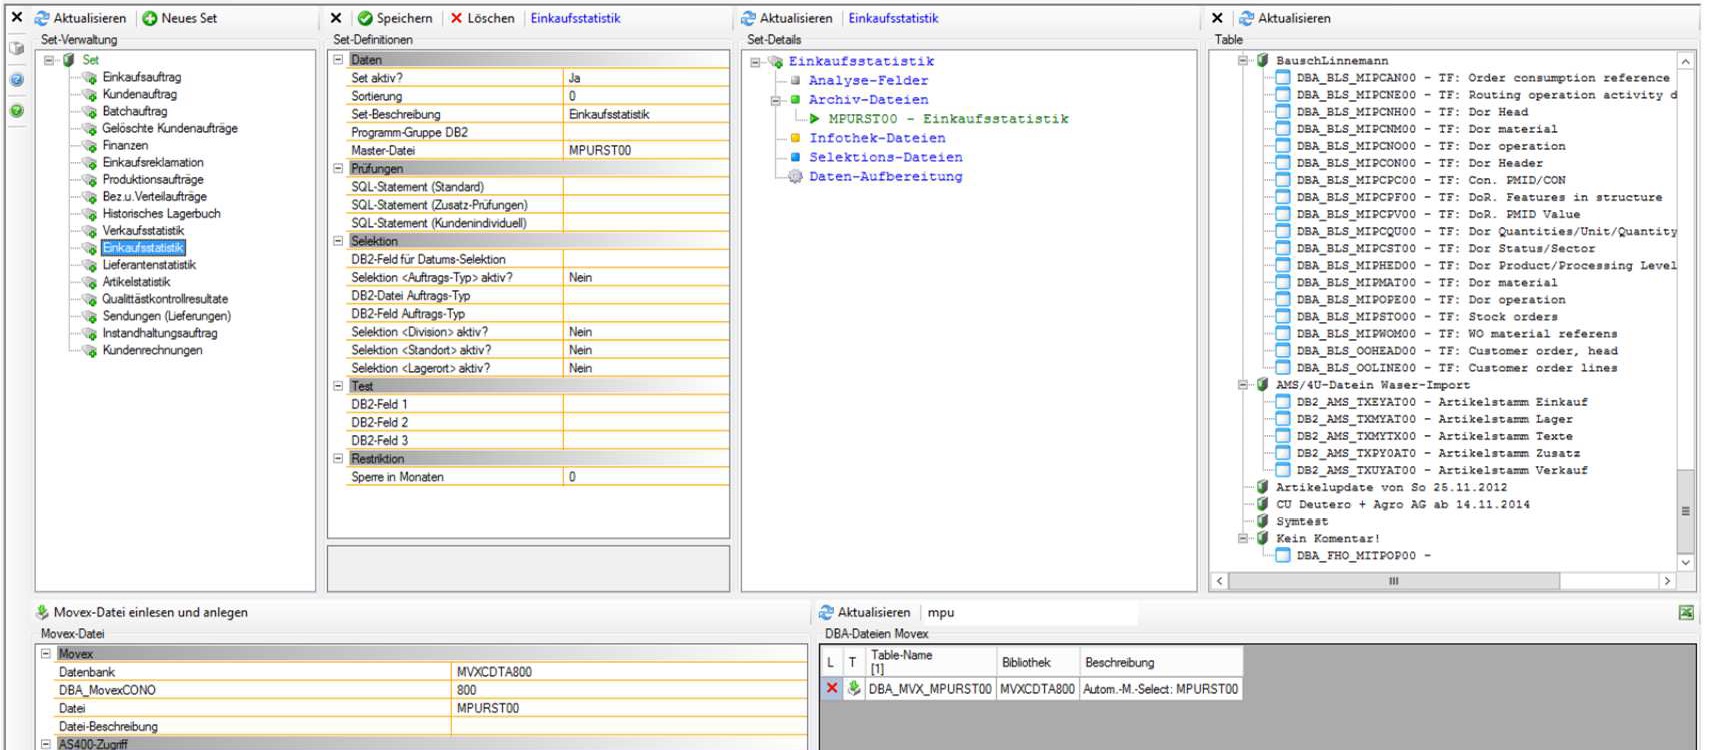
Task: Click the green circle sidebar icon
Action: click(16, 110)
